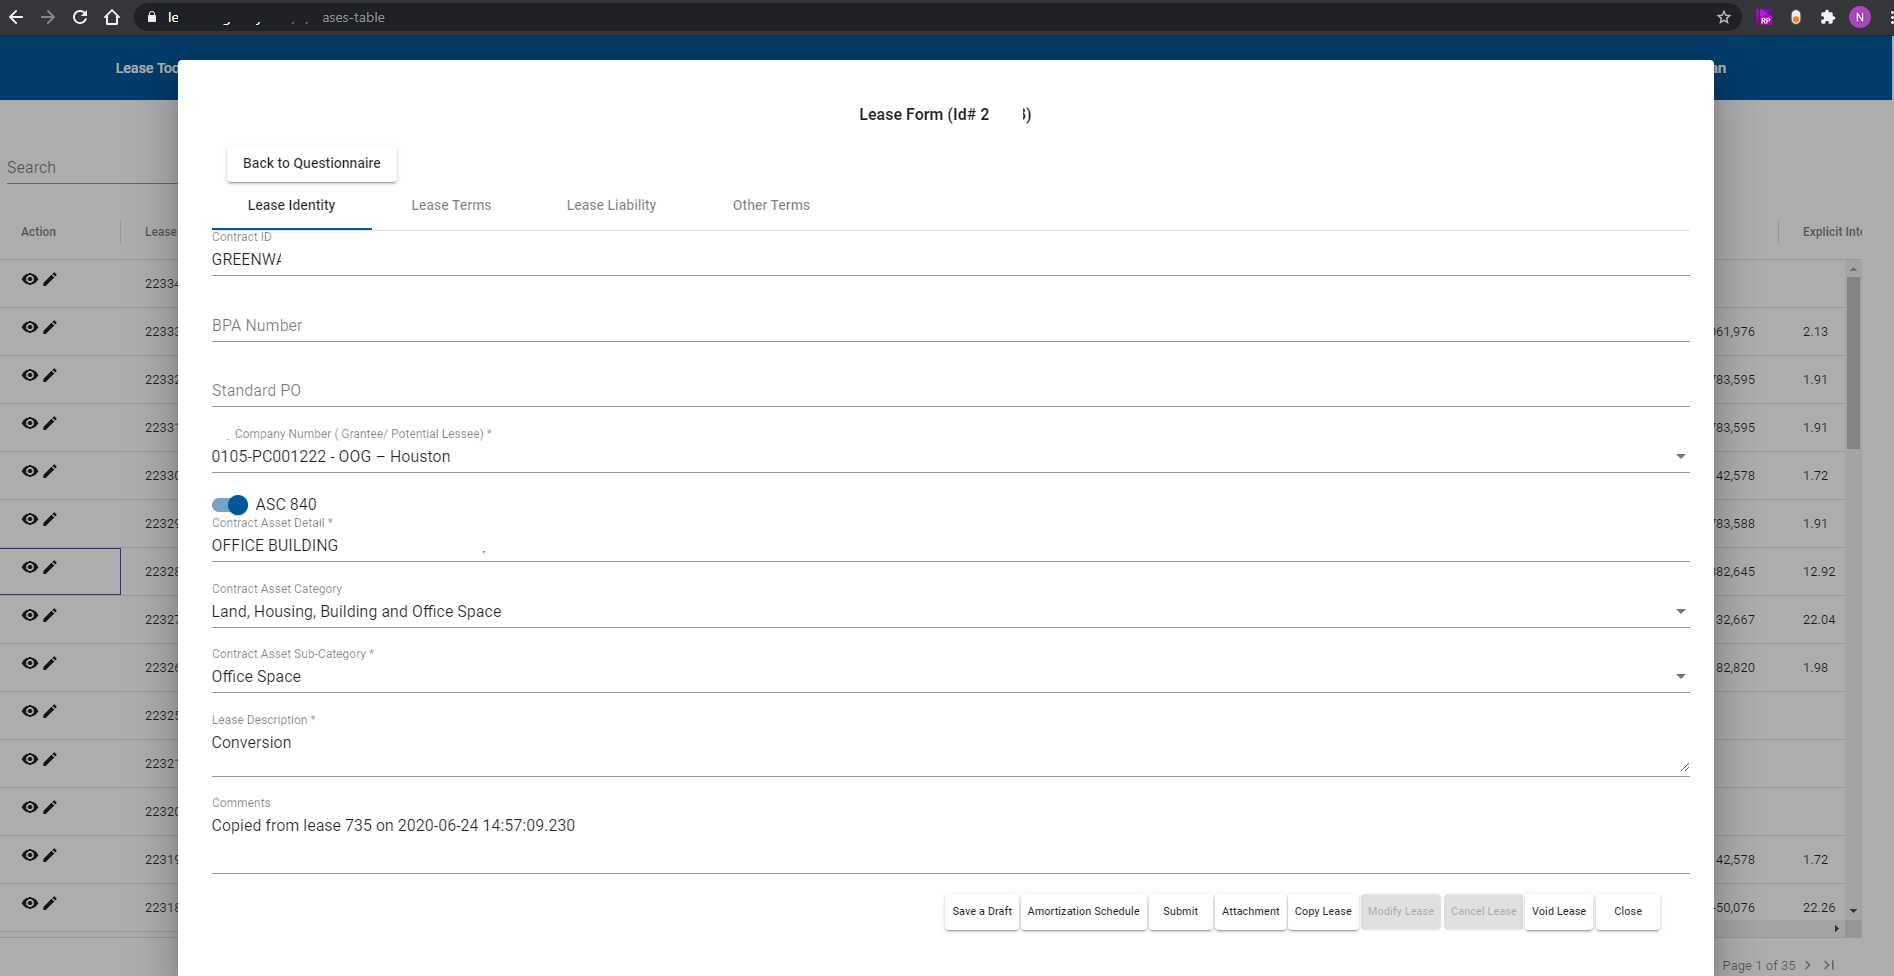Click the BPA Number field
This screenshot has height=976, width=1894.
click(950, 325)
